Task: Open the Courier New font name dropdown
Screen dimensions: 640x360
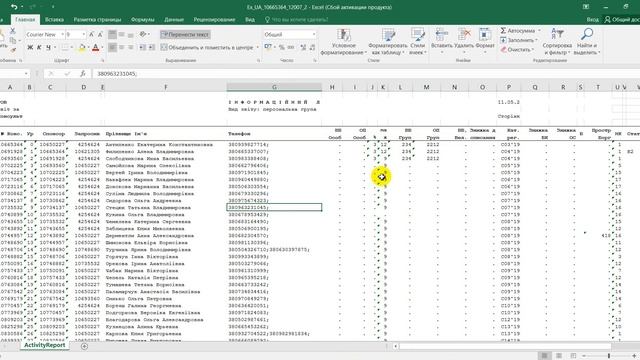Action: click(62, 35)
